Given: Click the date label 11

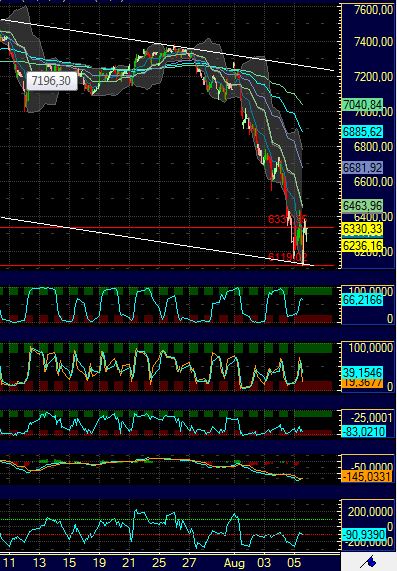Looking at the screenshot, I should point(9,563).
